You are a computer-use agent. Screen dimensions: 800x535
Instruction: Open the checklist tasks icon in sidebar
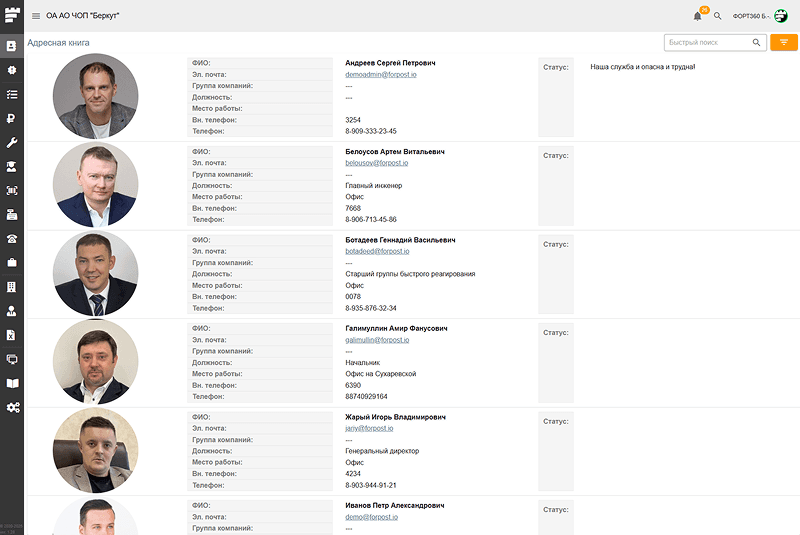(x=12, y=94)
